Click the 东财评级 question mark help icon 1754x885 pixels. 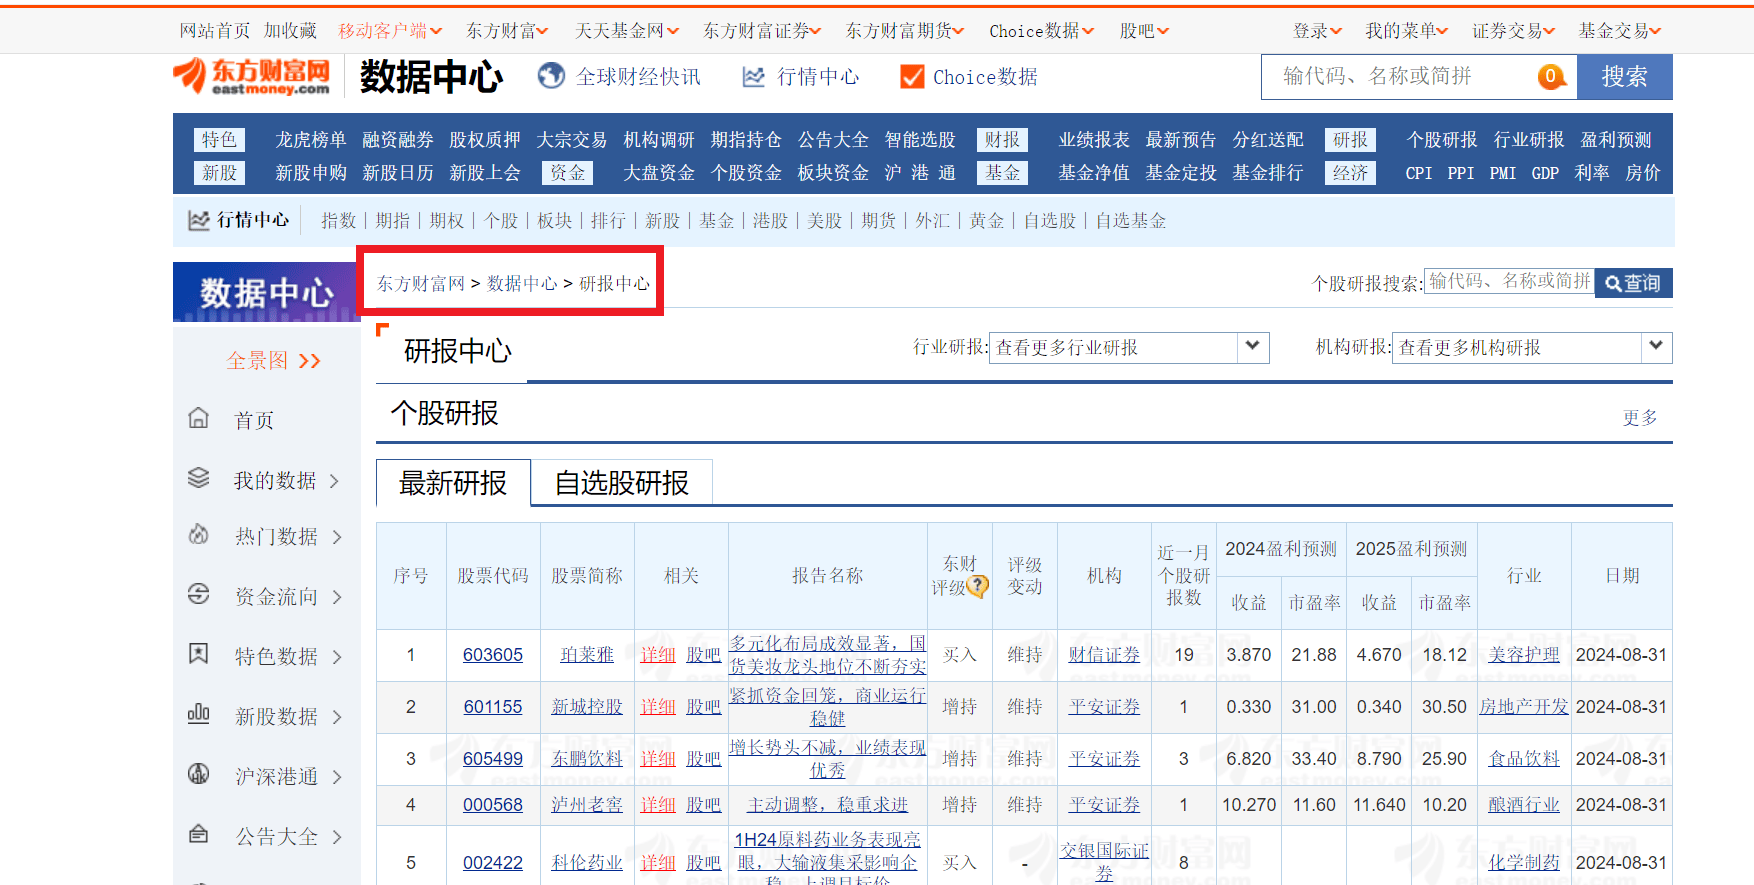(x=978, y=587)
